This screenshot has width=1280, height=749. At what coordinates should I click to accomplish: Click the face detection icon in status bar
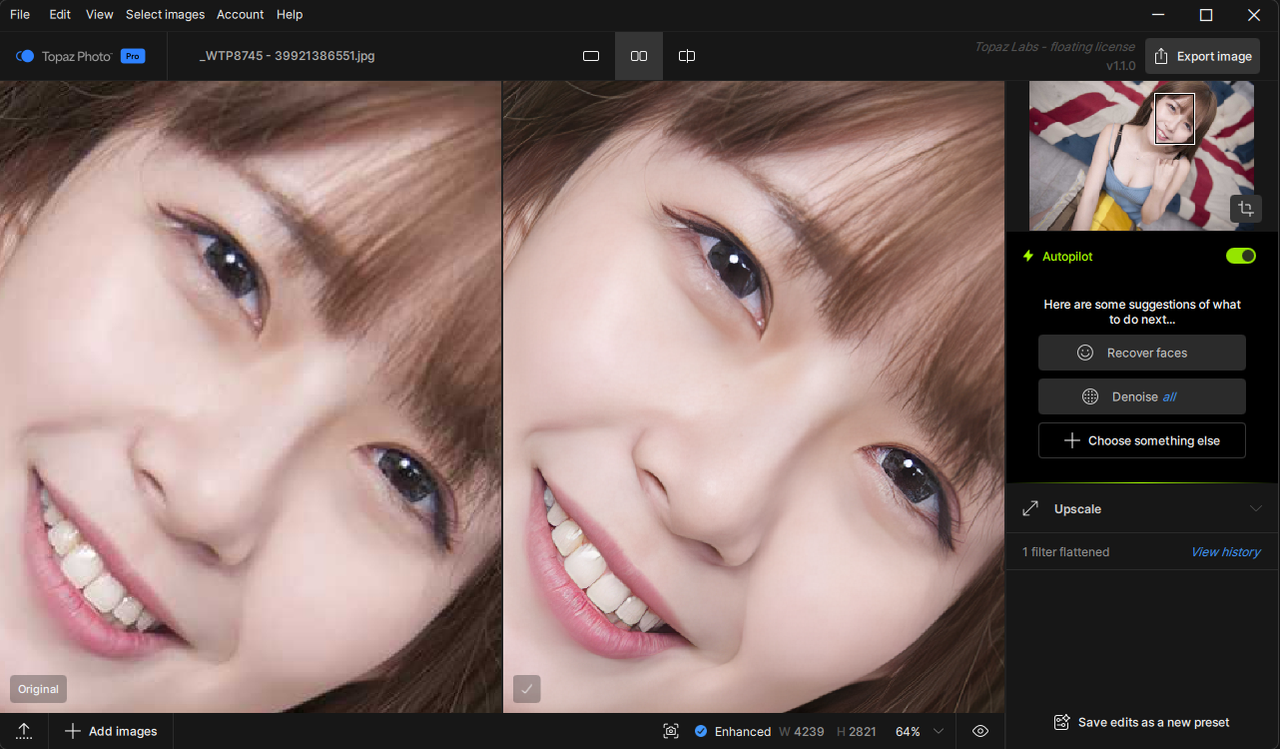[671, 731]
